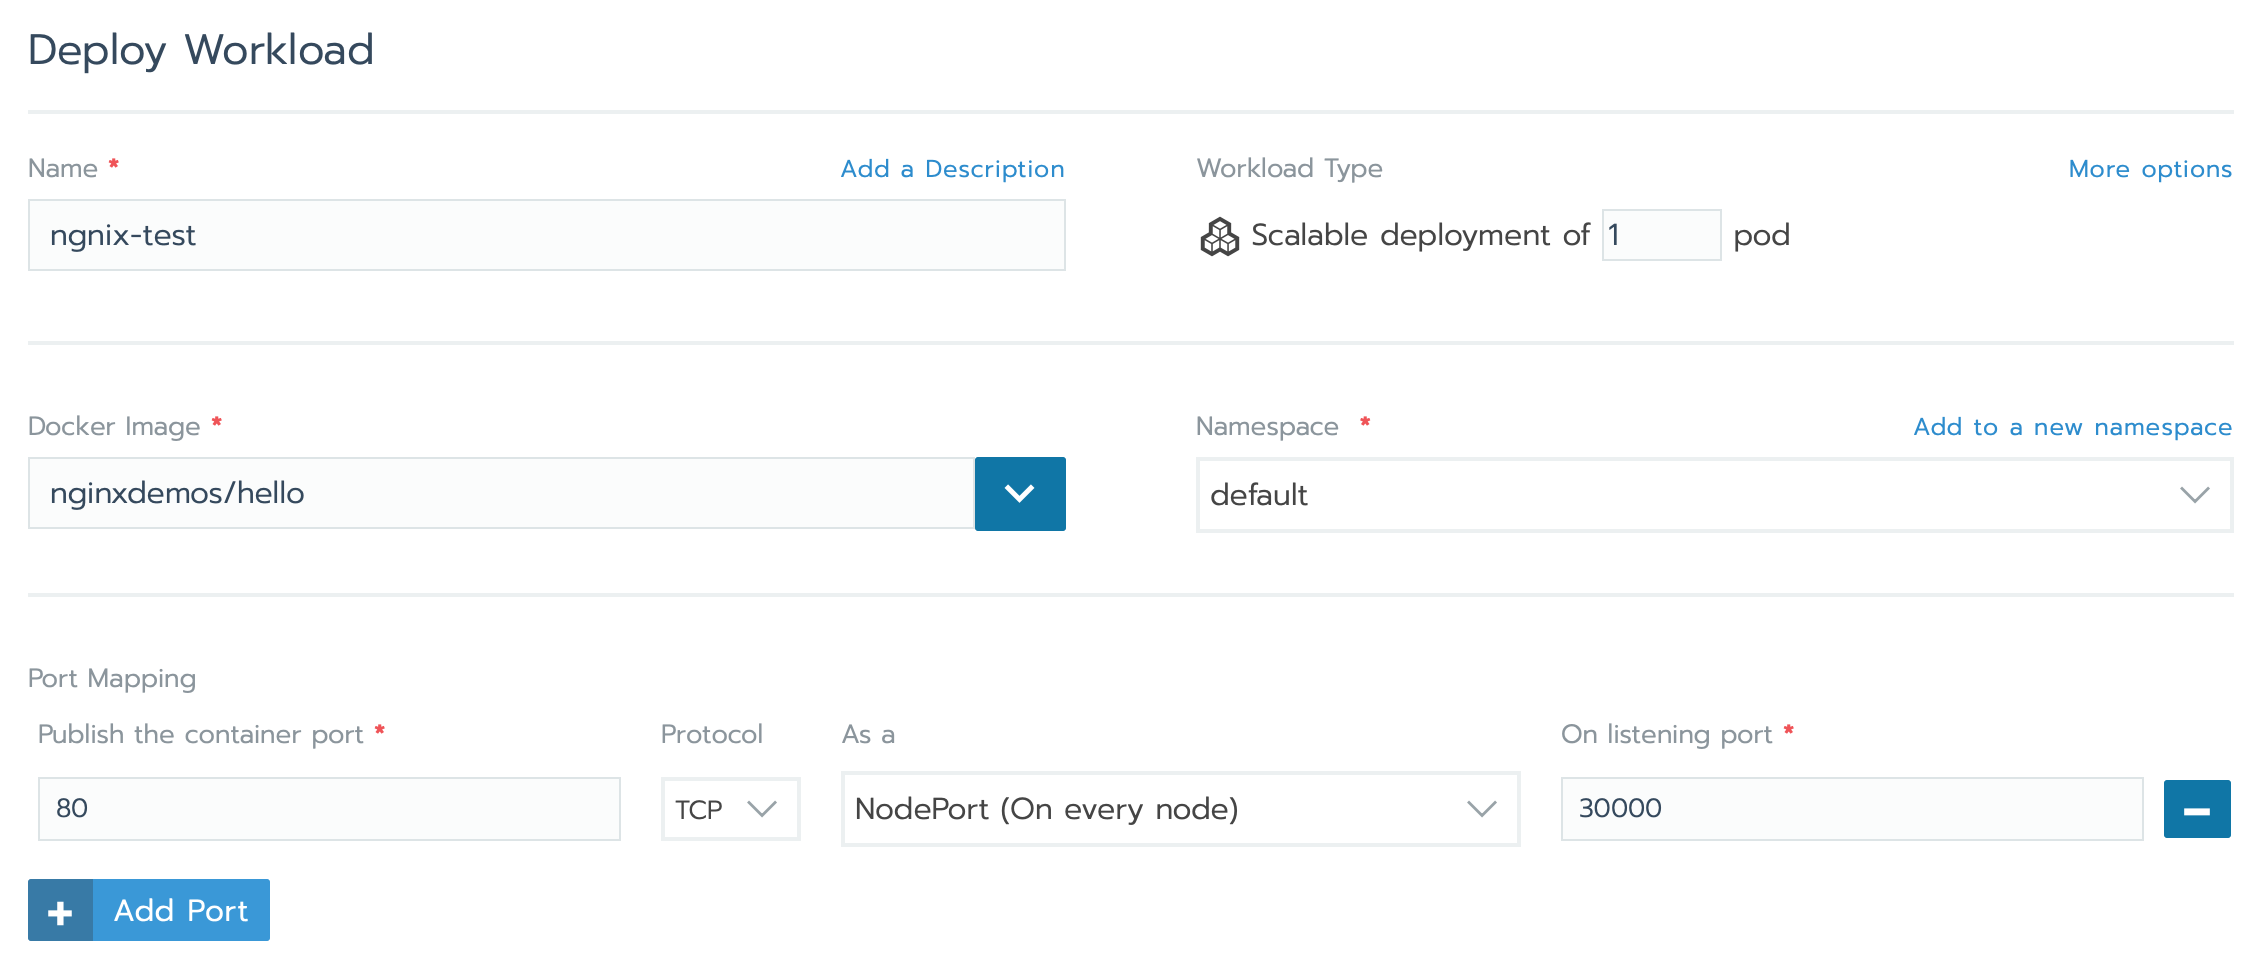The image size is (2262, 956).
Task: Open the NodePort service type dropdown
Action: pos(1179,809)
